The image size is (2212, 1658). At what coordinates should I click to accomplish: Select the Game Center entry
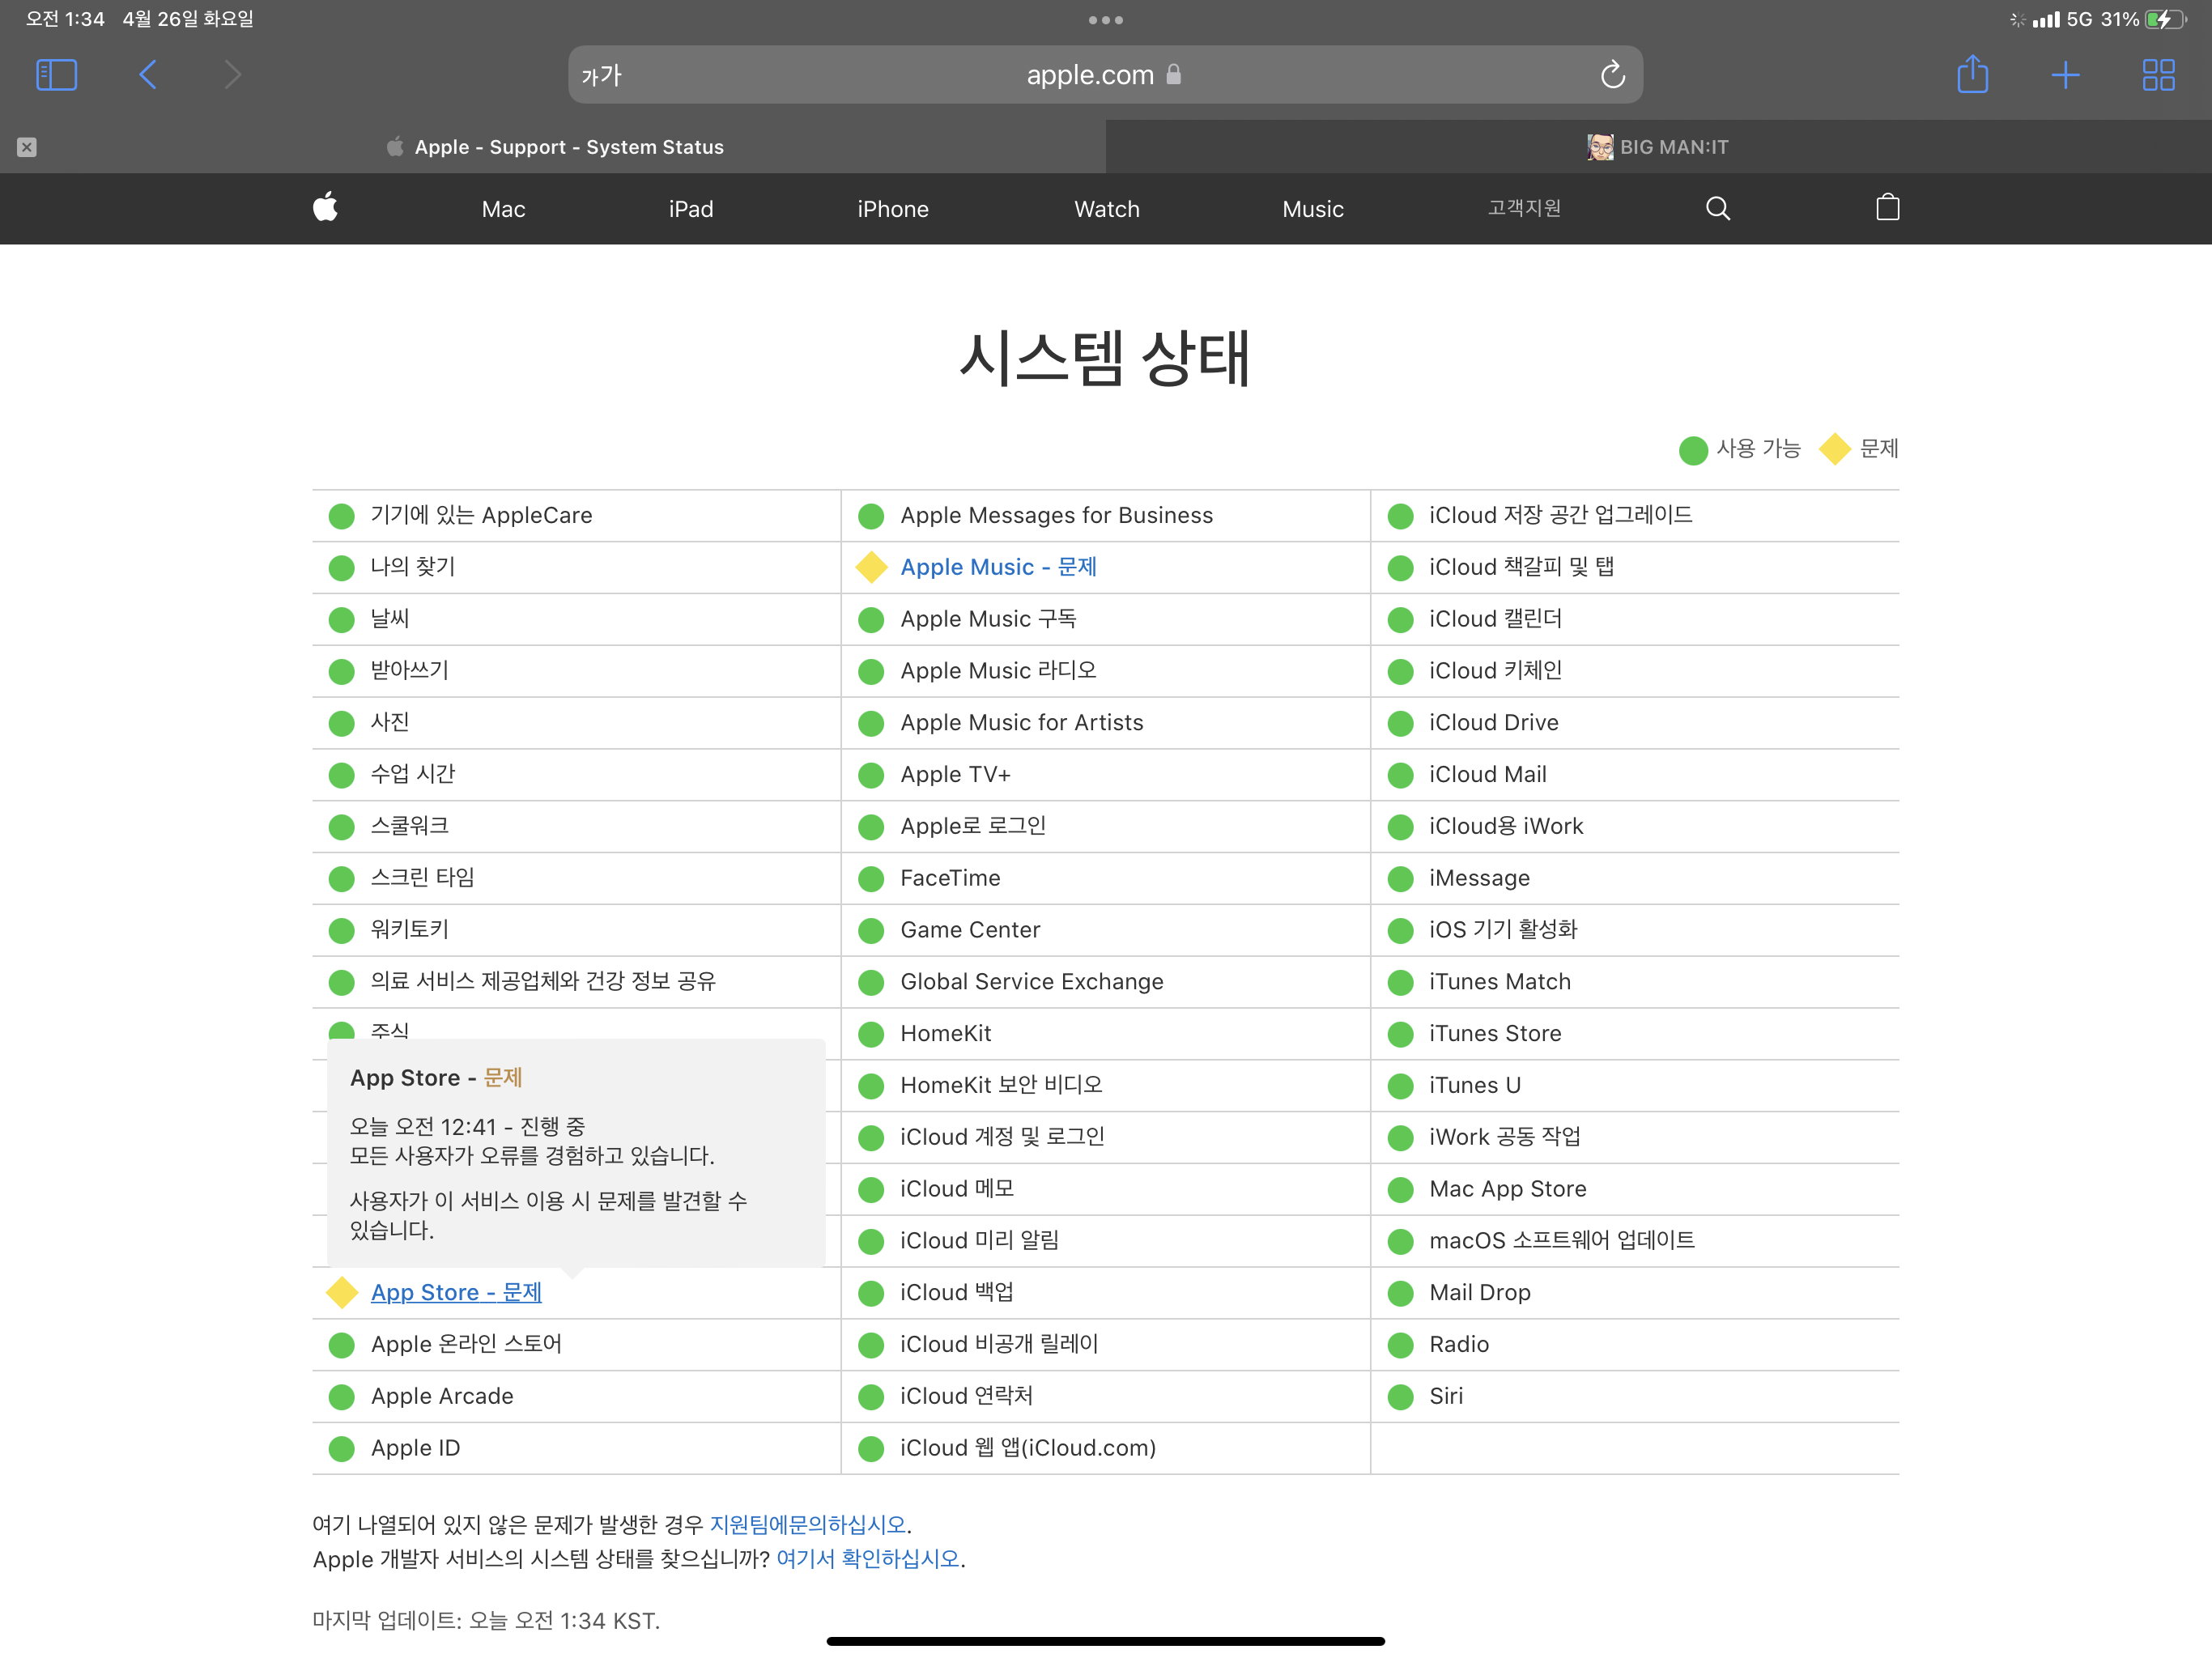tap(1105, 930)
